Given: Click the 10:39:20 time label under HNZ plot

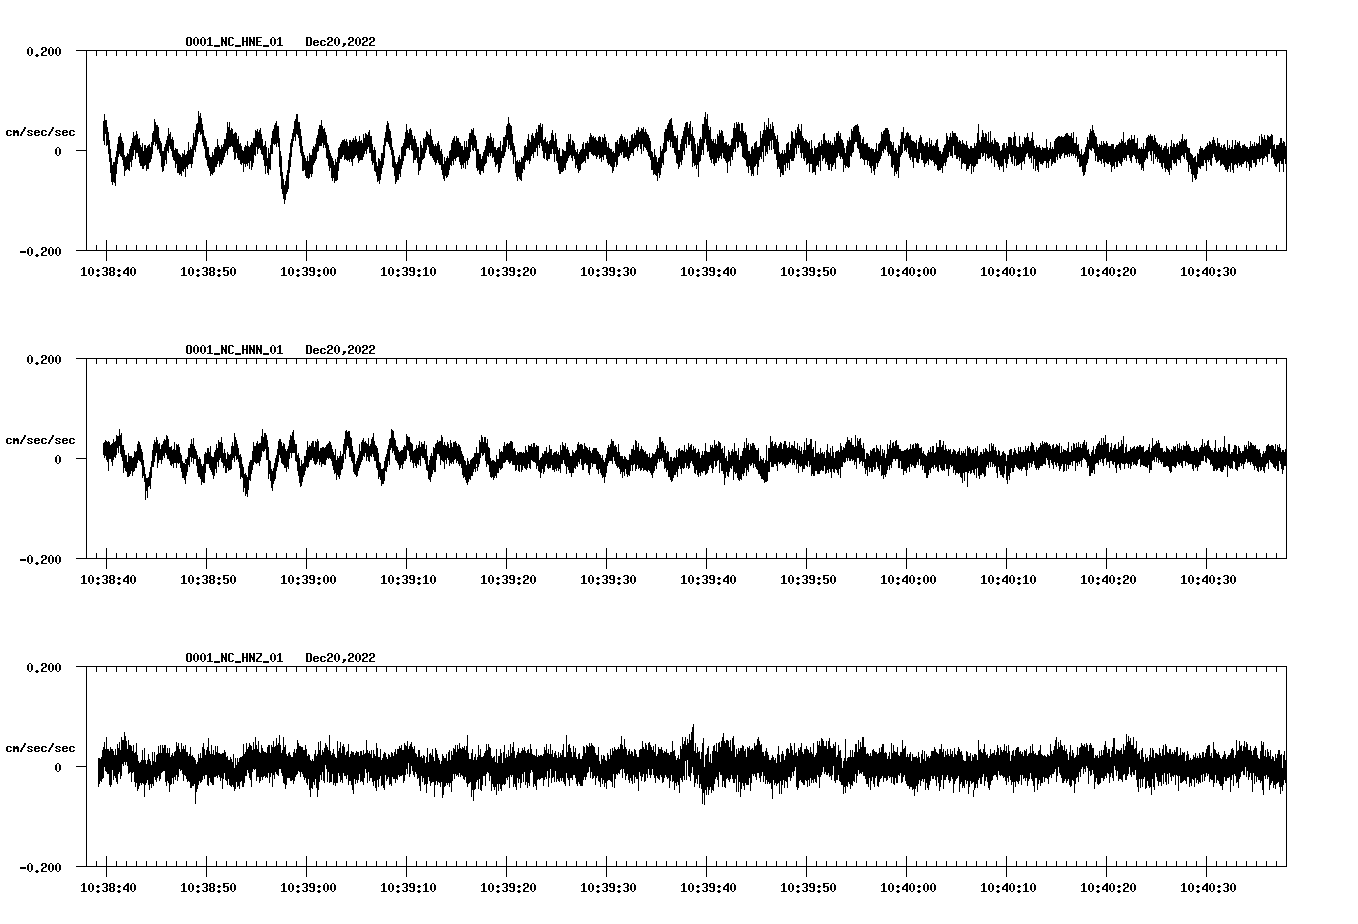Looking at the screenshot, I should [x=507, y=887].
